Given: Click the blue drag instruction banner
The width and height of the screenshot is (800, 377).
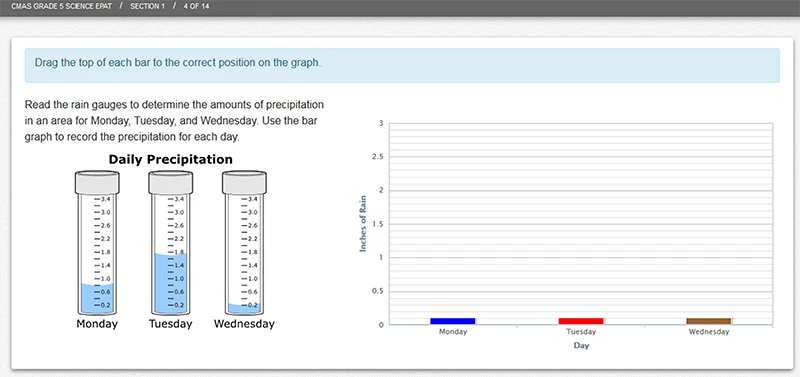Looking at the screenshot, I should [402, 65].
